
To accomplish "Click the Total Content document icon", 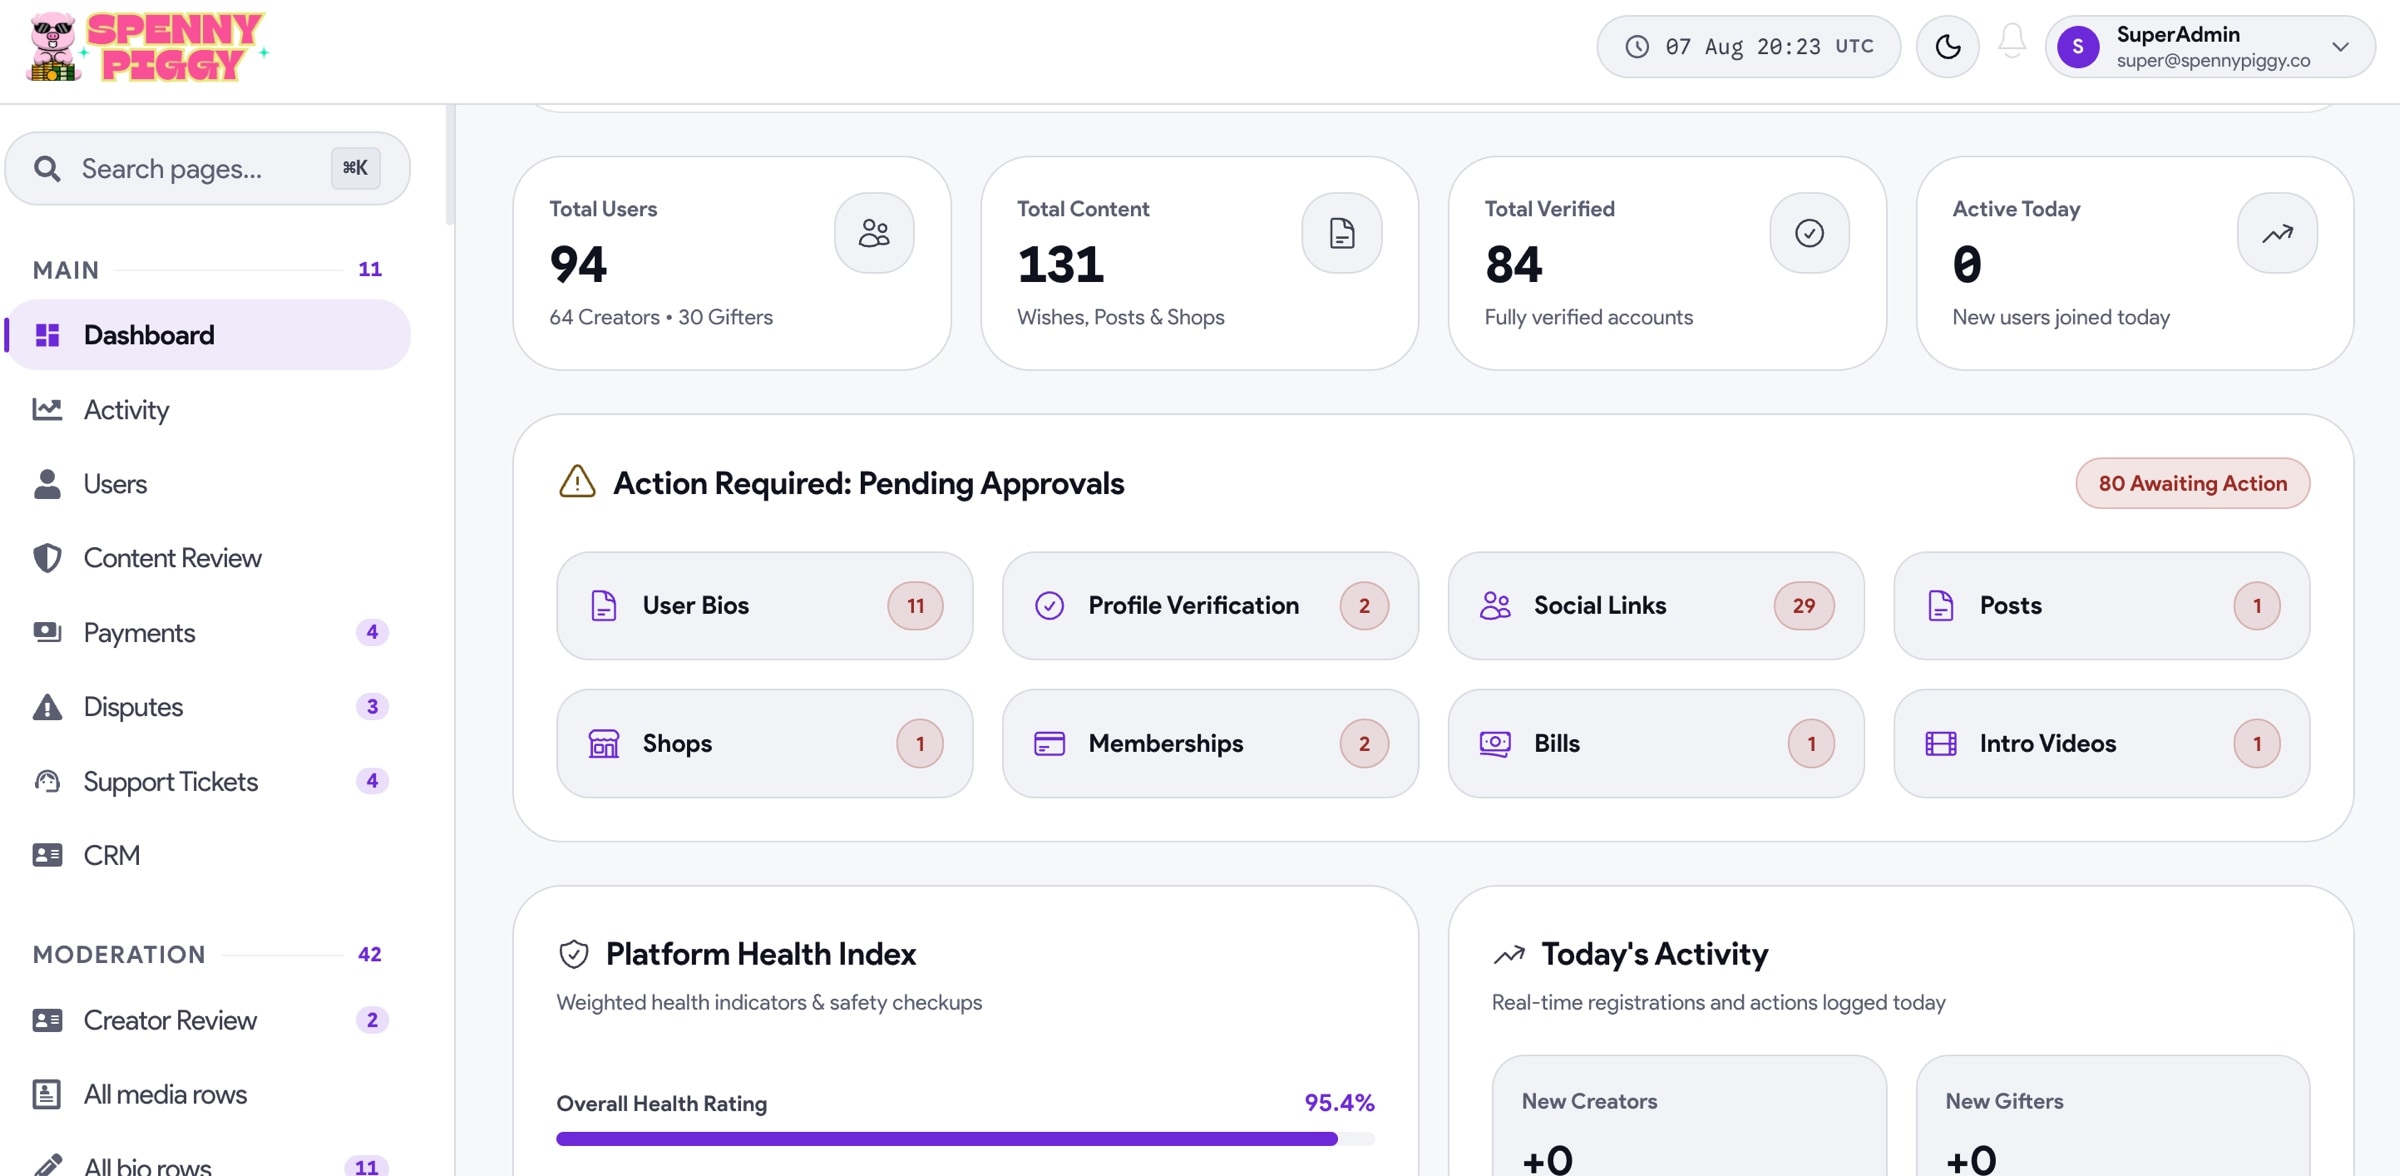I will click(1342, 233).
